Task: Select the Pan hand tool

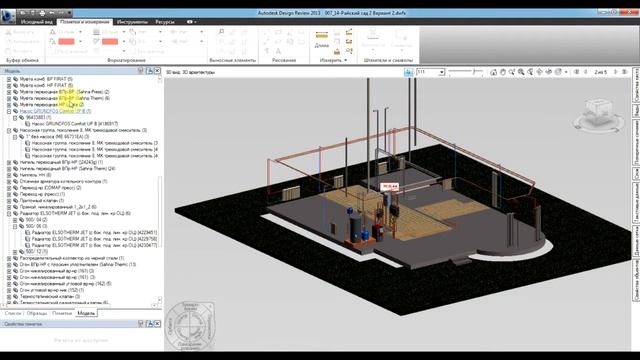Action: coord(503,72)
